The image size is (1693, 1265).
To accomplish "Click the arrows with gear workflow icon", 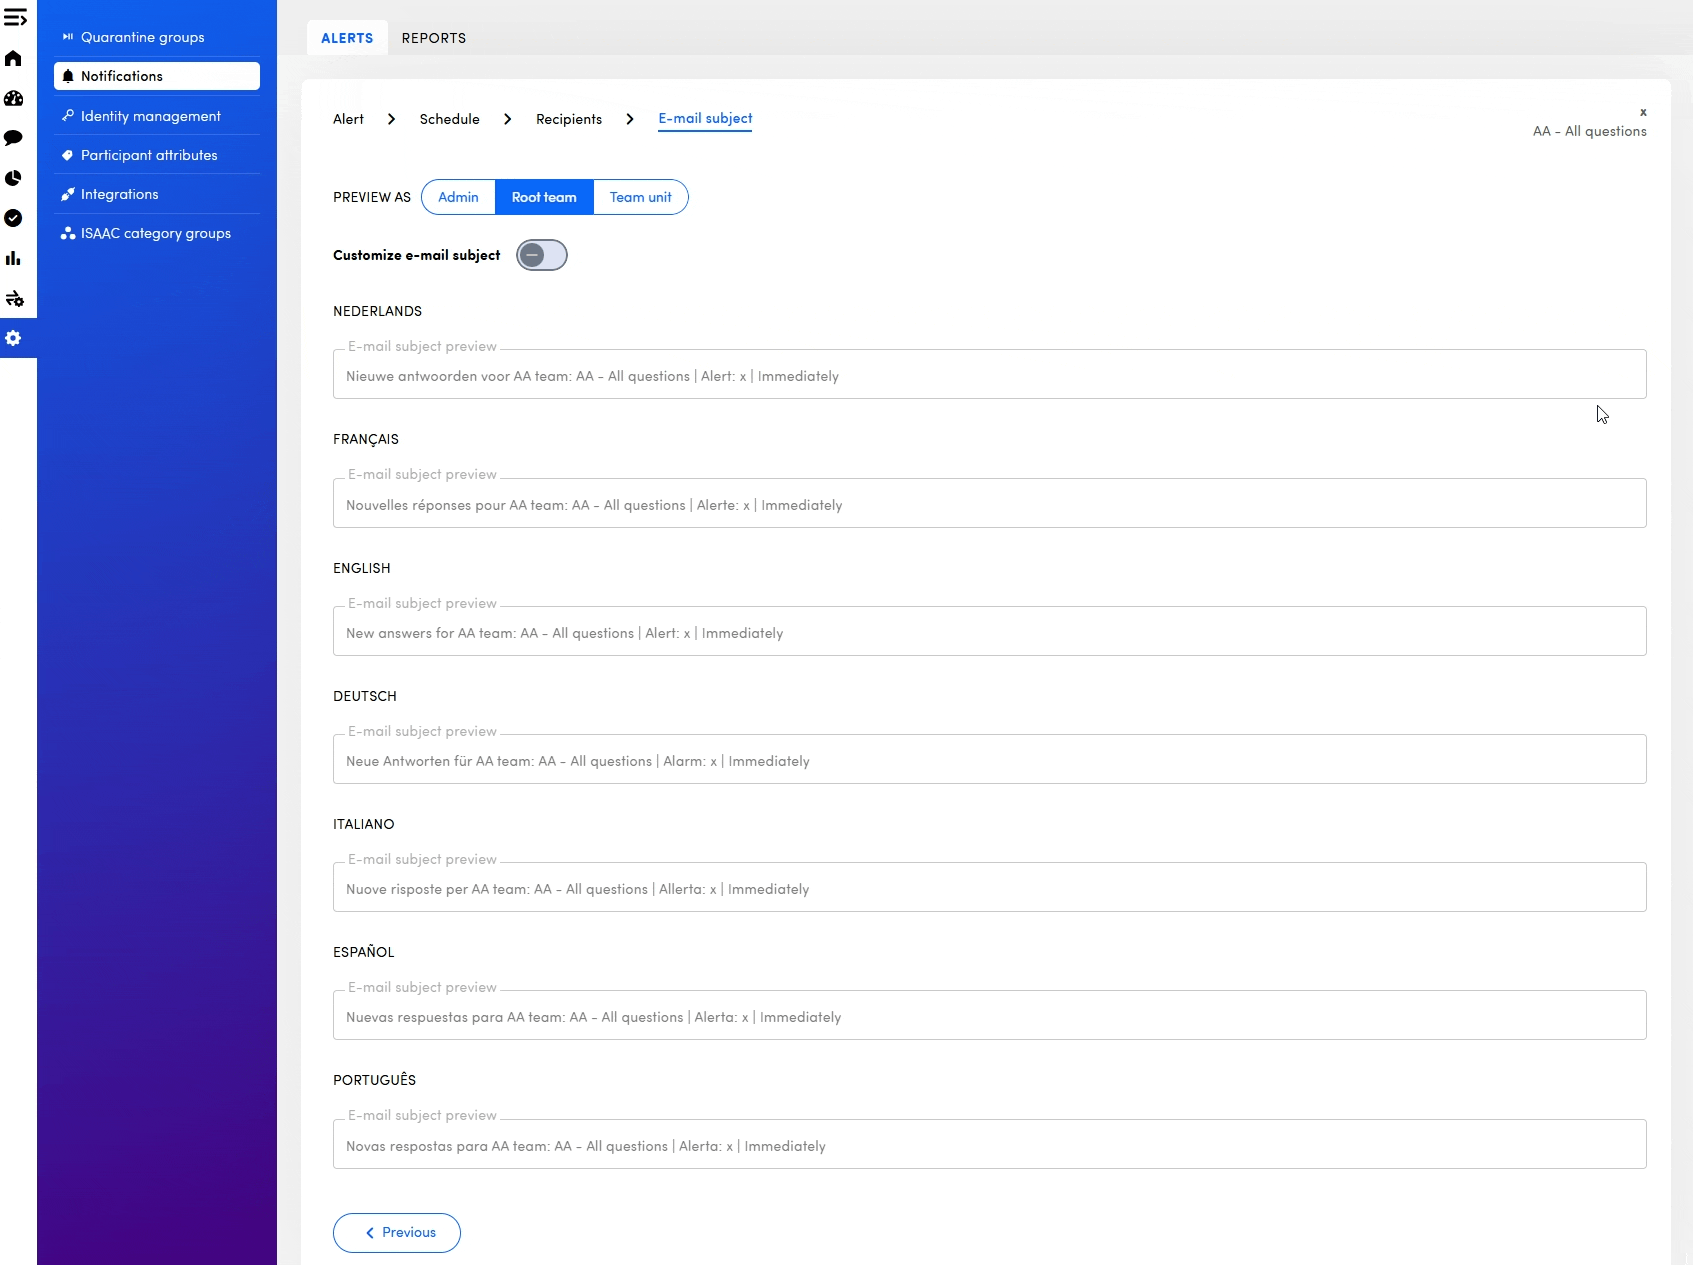I will [14, 298].
